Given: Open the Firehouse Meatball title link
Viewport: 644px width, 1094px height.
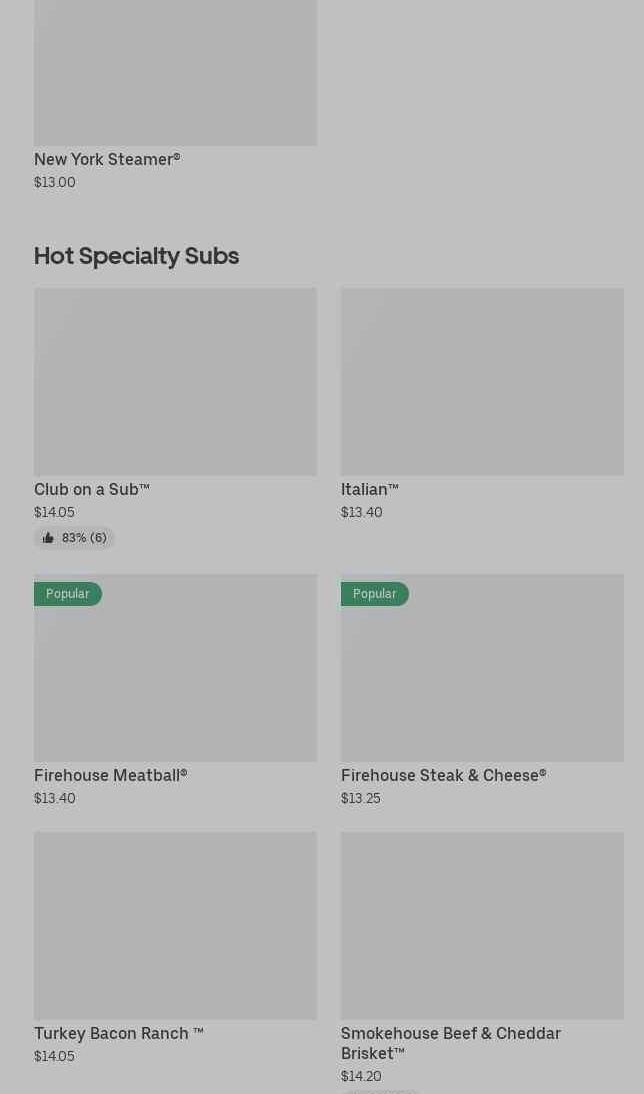Looking at the screenshot, I should (111, 776).
